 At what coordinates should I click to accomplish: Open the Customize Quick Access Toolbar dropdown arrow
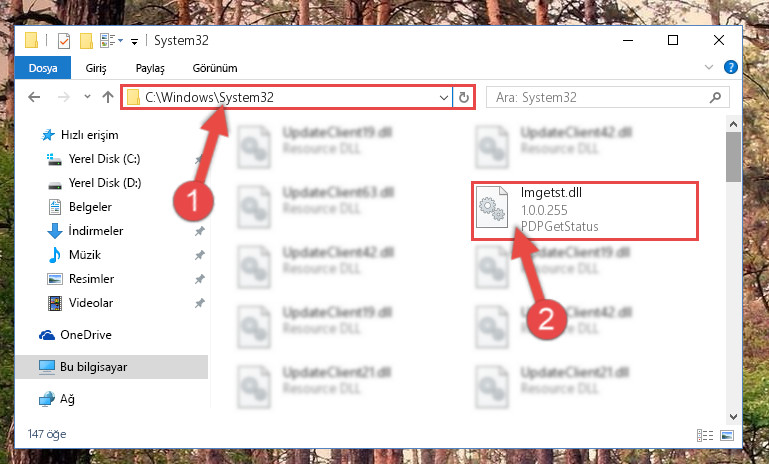(134, 42)
